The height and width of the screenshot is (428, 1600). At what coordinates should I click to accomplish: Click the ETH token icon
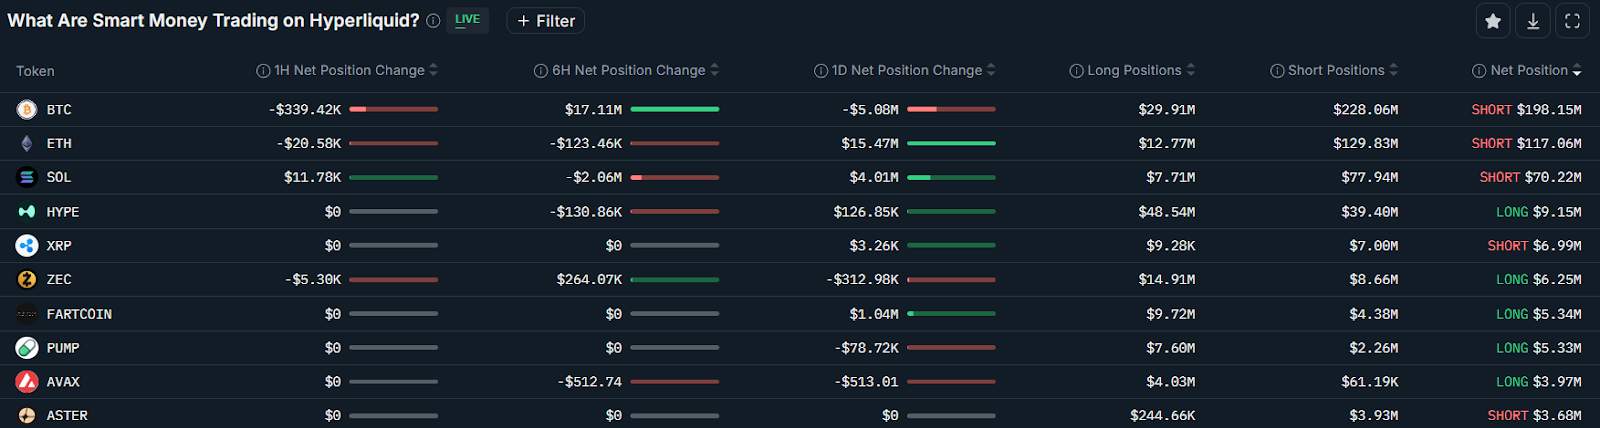point(27,144)
